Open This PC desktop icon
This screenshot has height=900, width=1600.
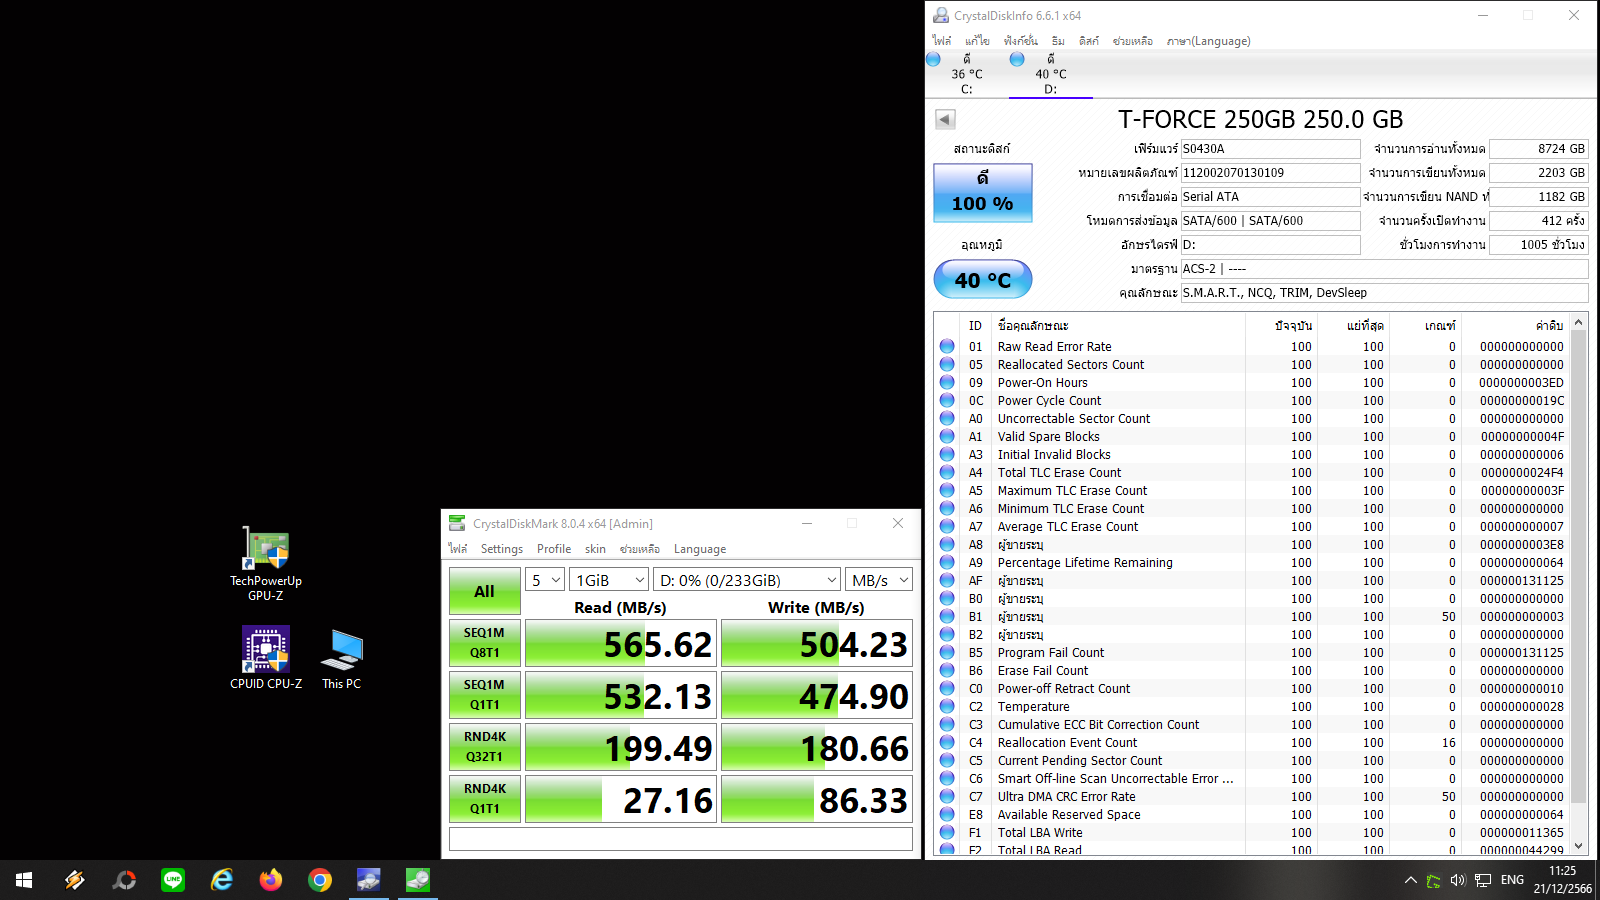pyautogui.click(x=341, y=657)
